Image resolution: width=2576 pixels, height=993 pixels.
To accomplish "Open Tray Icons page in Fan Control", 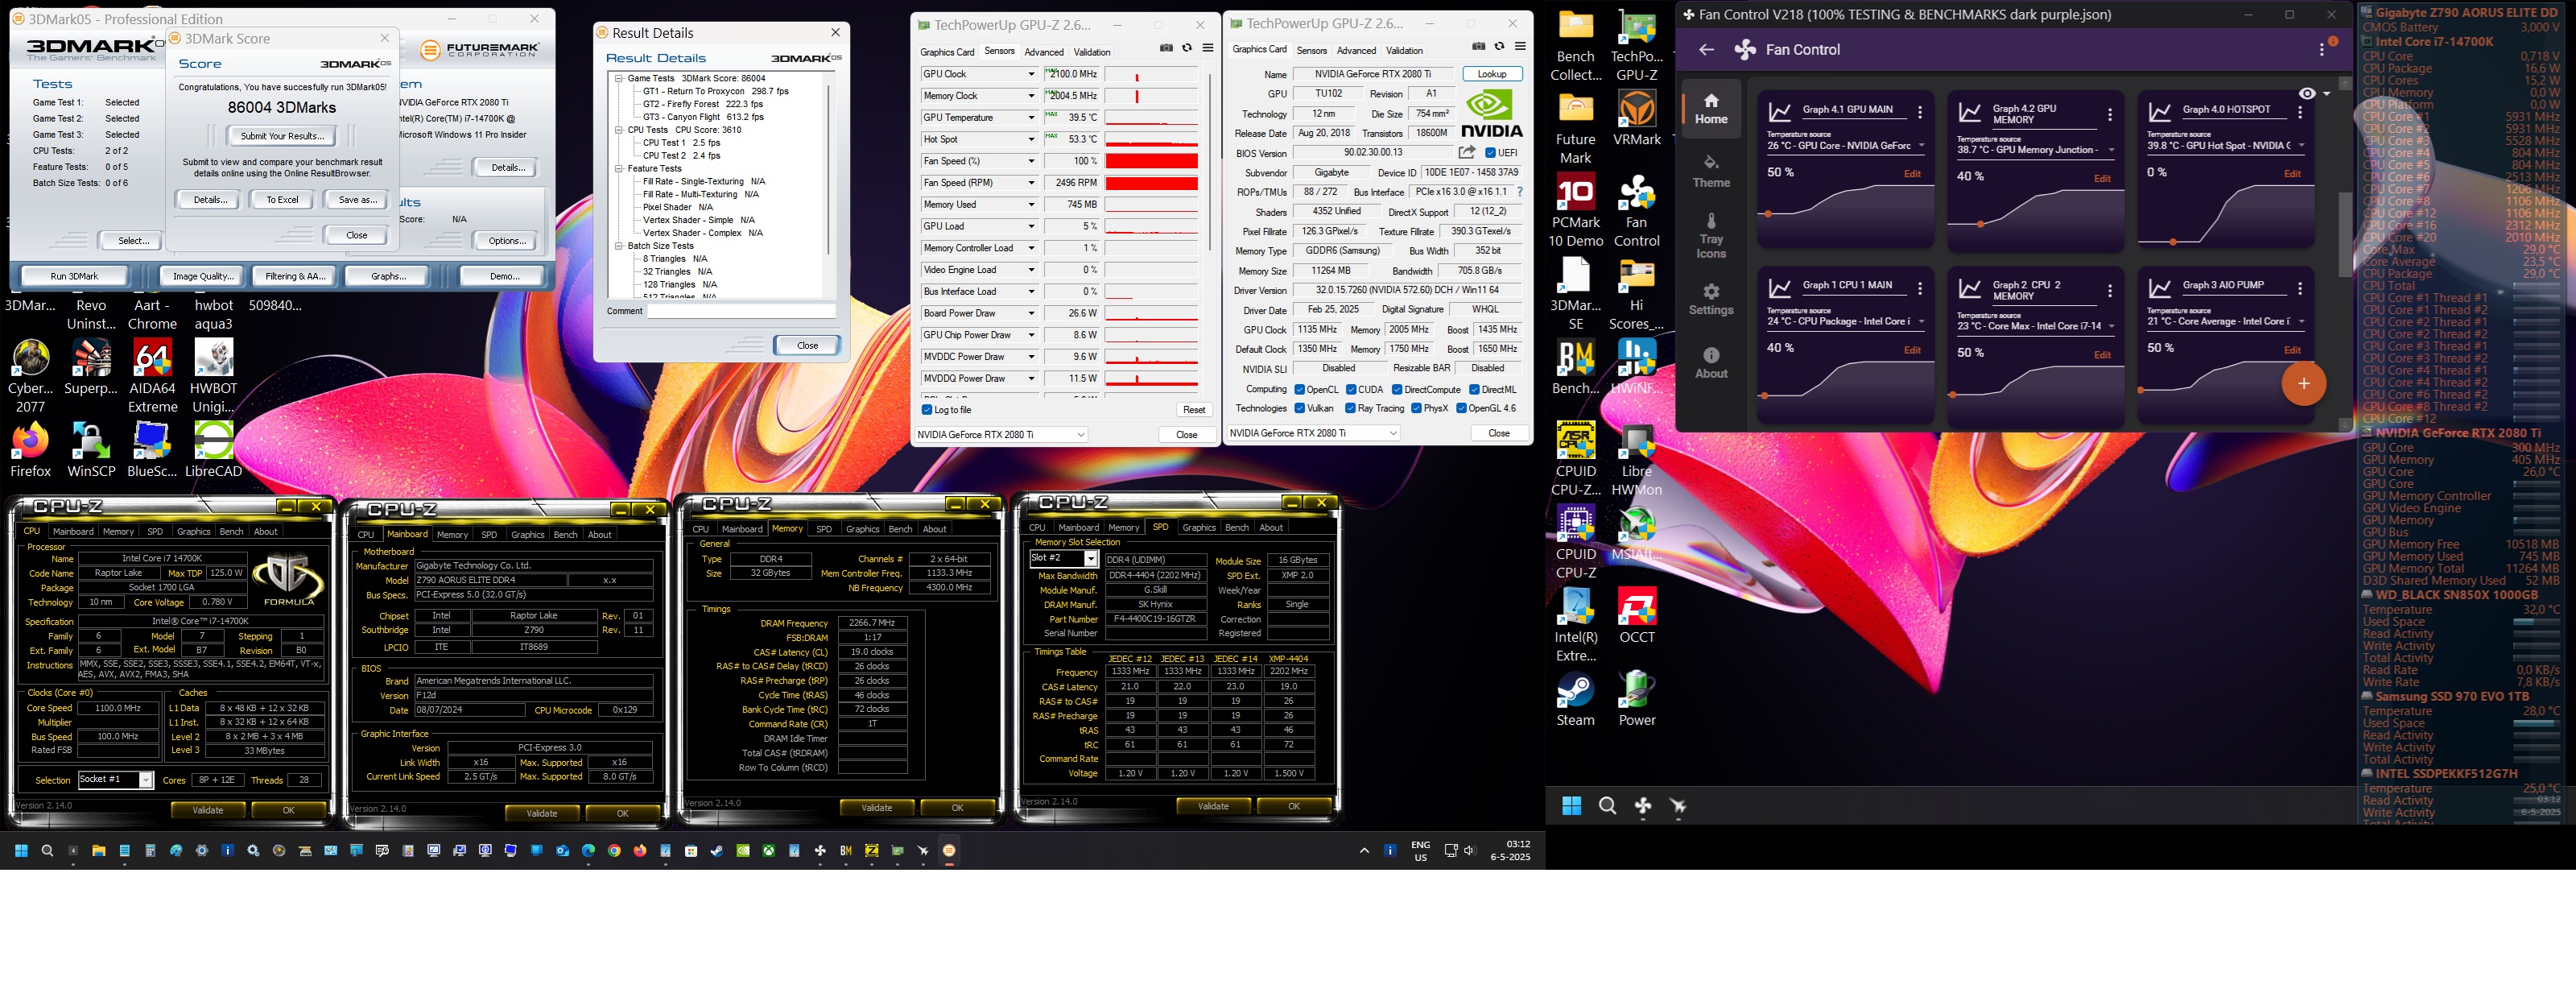I will [1711, 235].
